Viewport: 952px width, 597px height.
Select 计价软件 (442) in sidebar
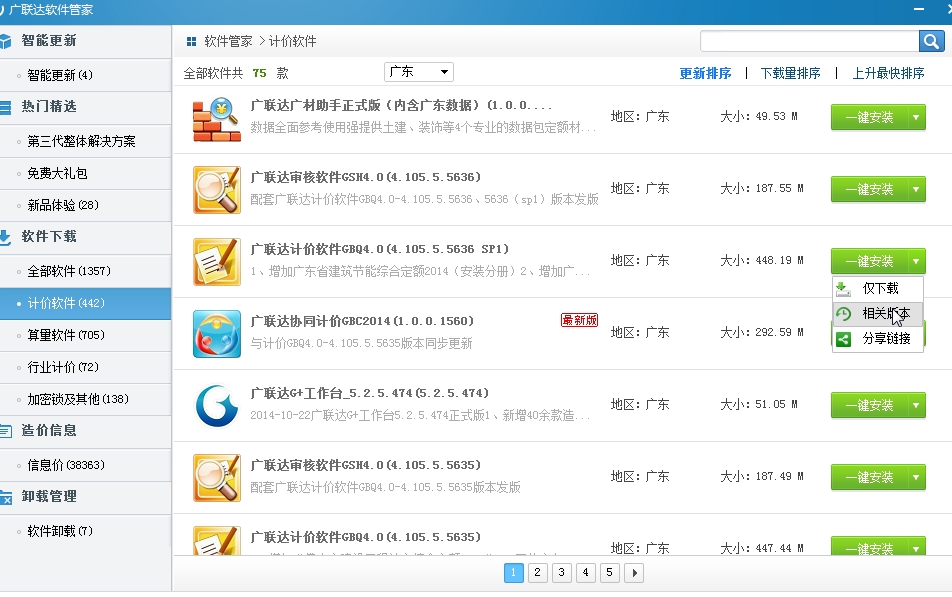tap(85, 303)
